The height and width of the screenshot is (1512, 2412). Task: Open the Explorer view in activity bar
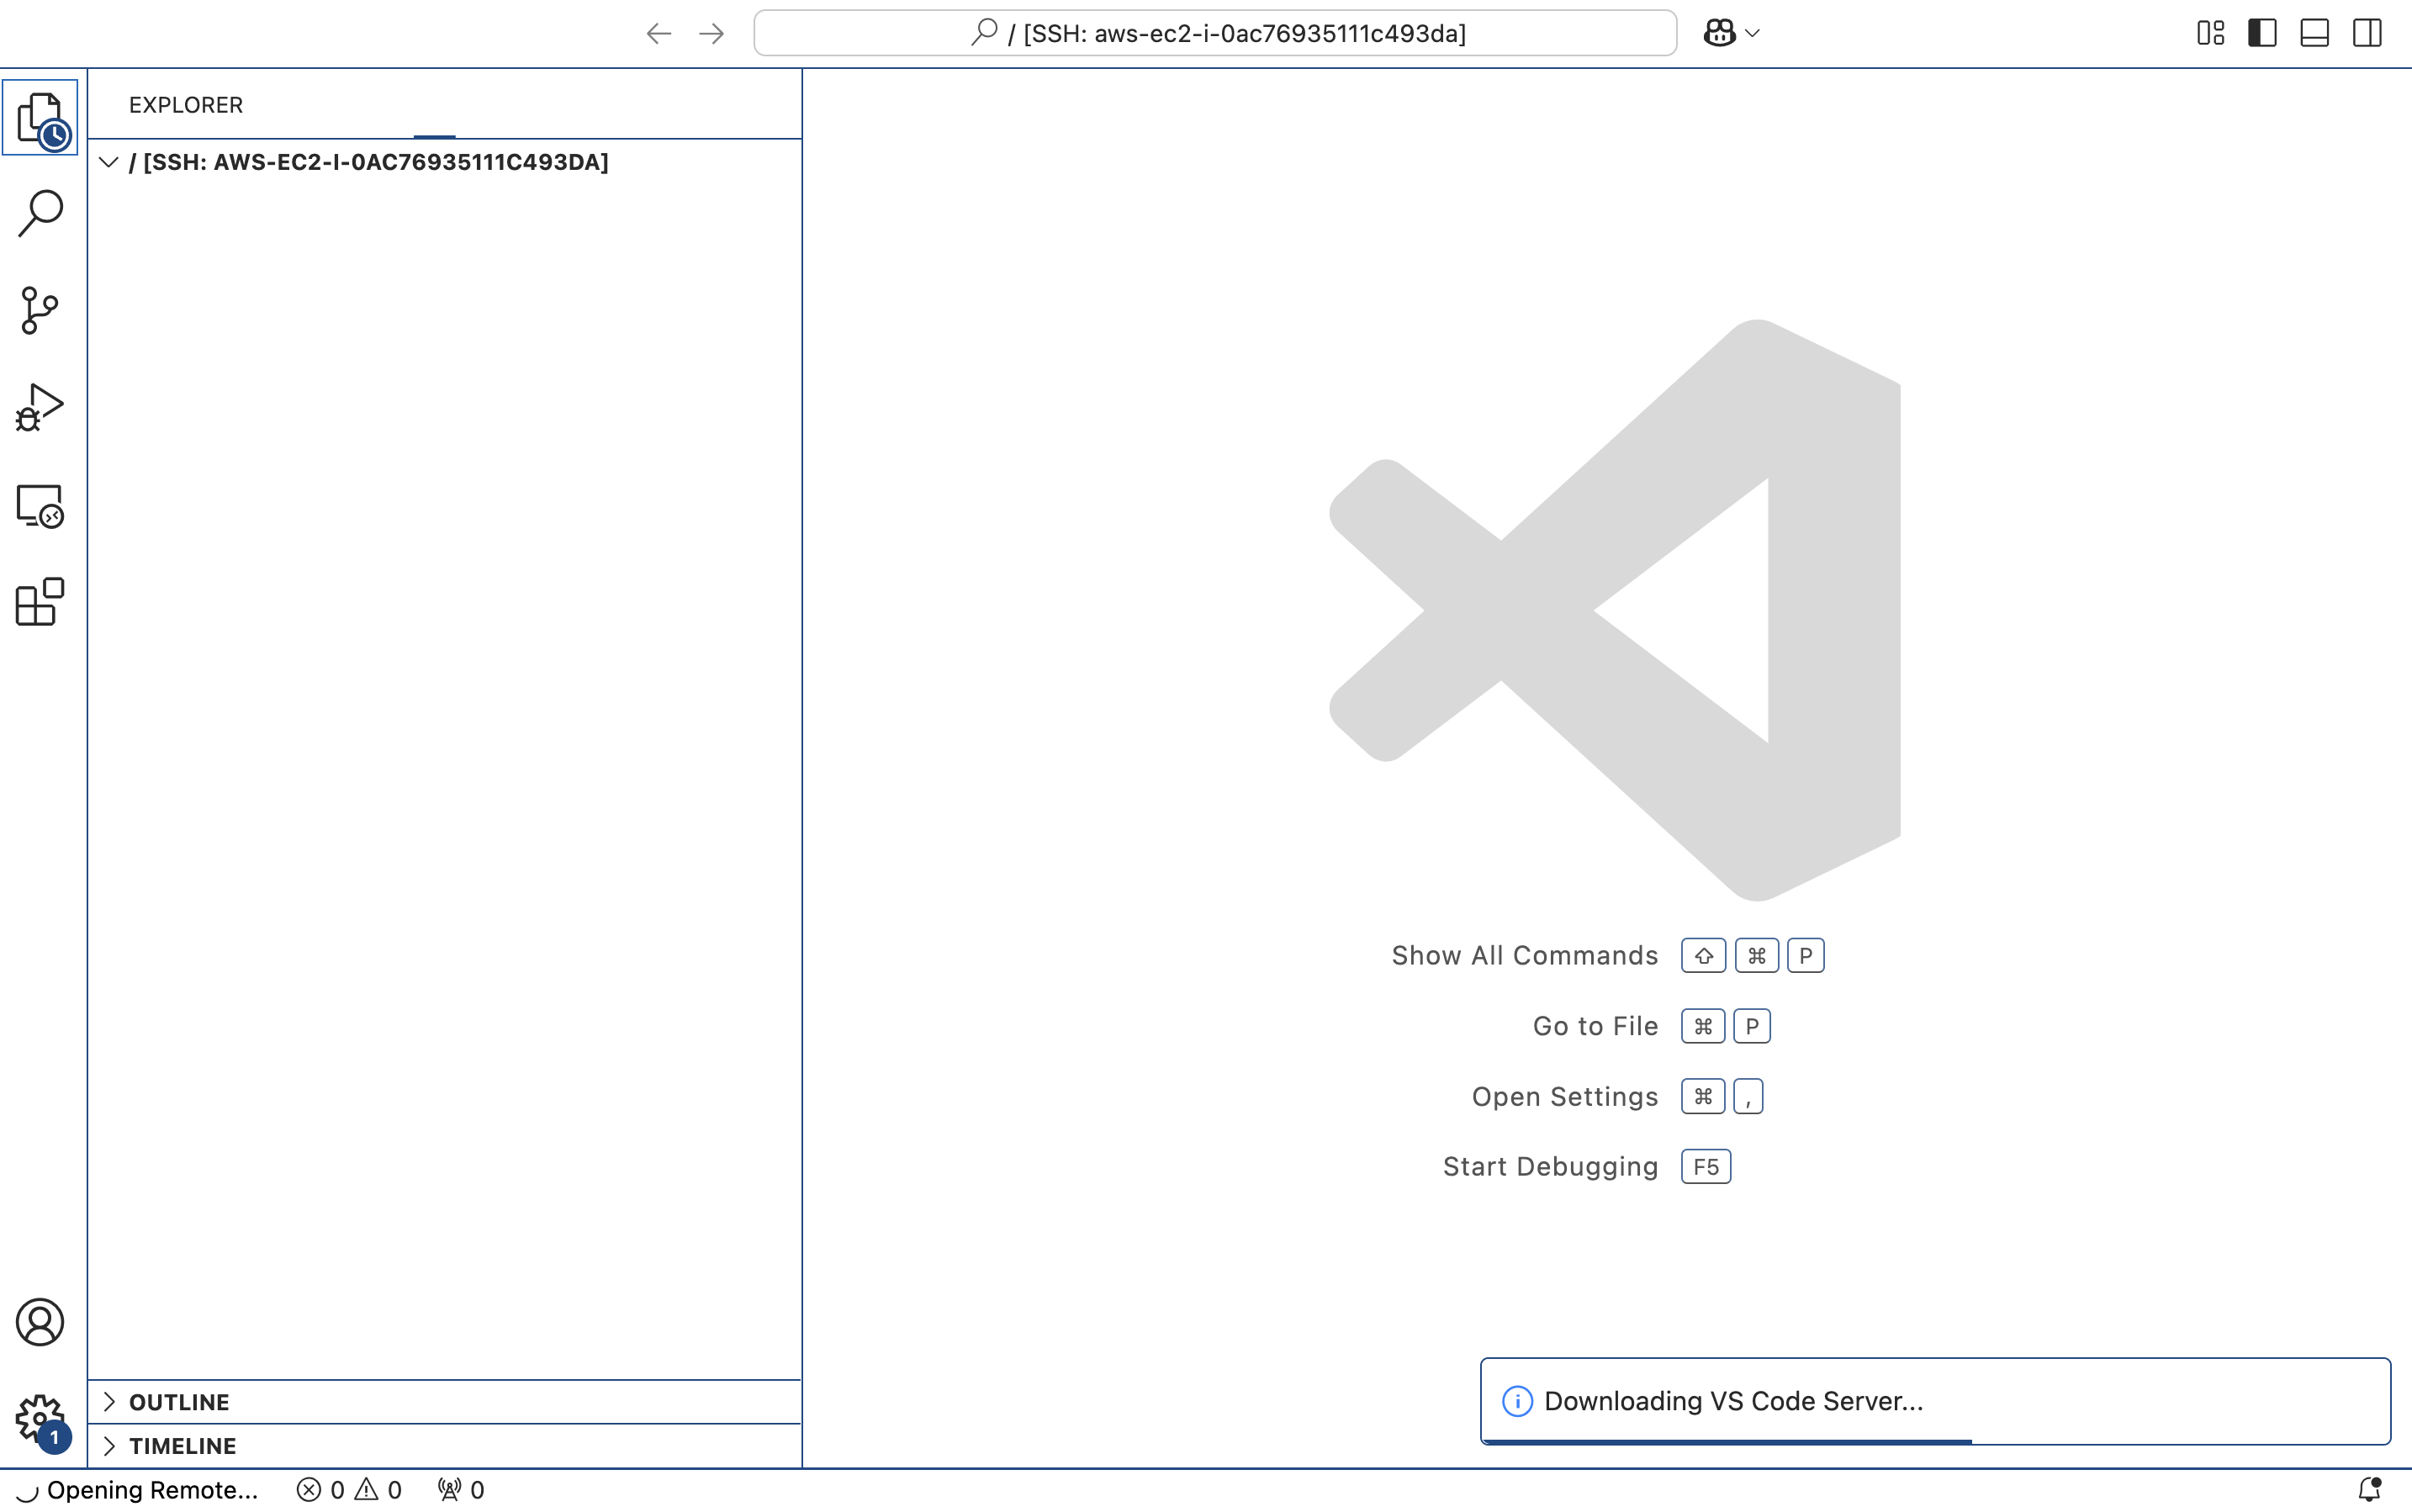pyautogui.click(x=40, y=118)
